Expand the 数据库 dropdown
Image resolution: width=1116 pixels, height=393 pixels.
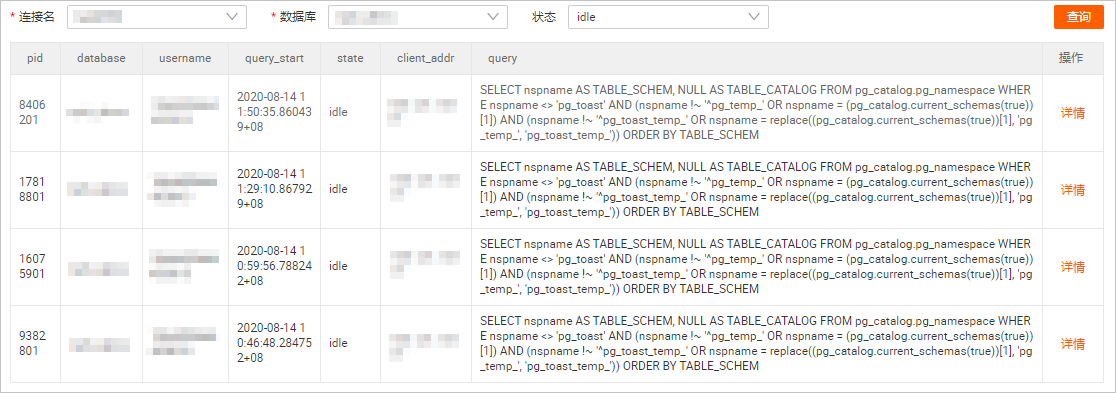pyautogui.click(x=418, y=17)
